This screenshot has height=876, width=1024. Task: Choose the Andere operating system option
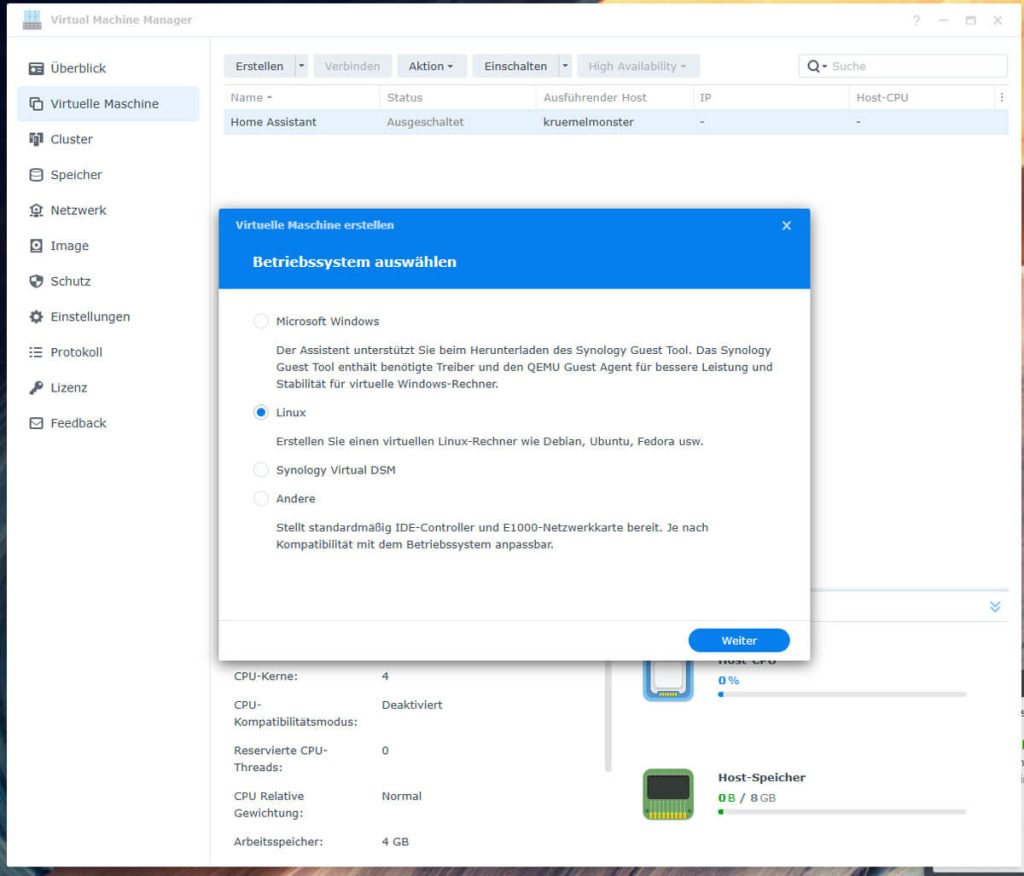[x=261, y=499]
